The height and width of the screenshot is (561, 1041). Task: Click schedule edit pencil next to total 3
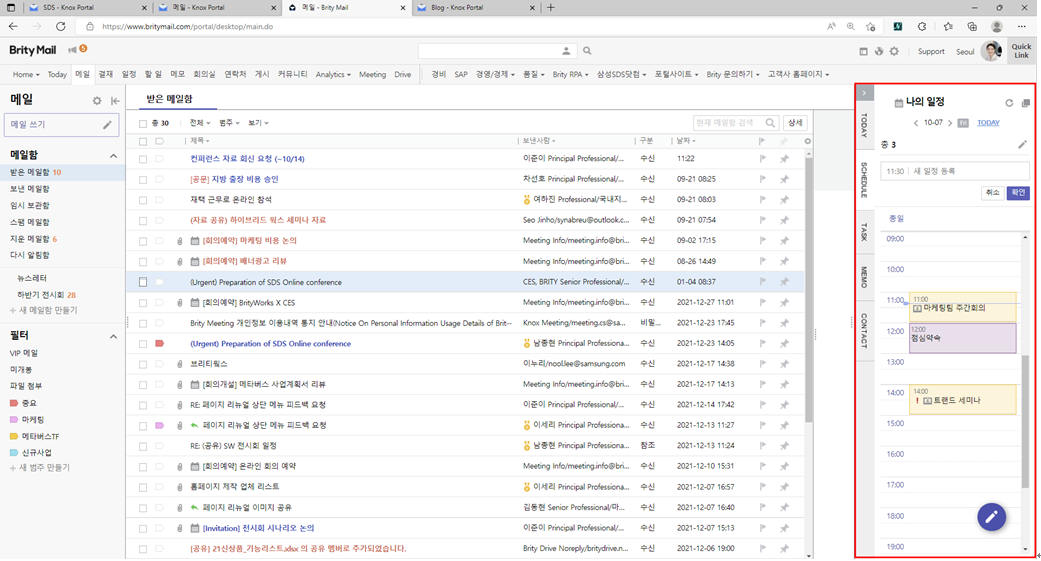coord(1022,144)
